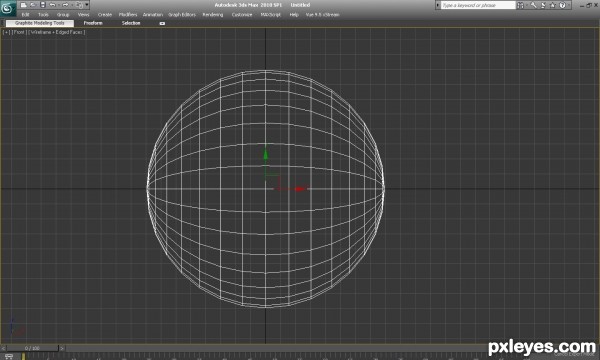Screen dimensions: 600x360
Task: Toggle the ribbon minimize button
Action: (x=162, y=23)
